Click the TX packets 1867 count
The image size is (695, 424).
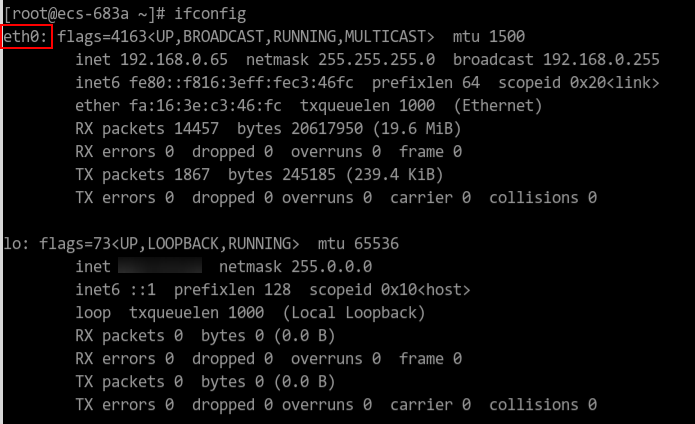click(191, 175)
